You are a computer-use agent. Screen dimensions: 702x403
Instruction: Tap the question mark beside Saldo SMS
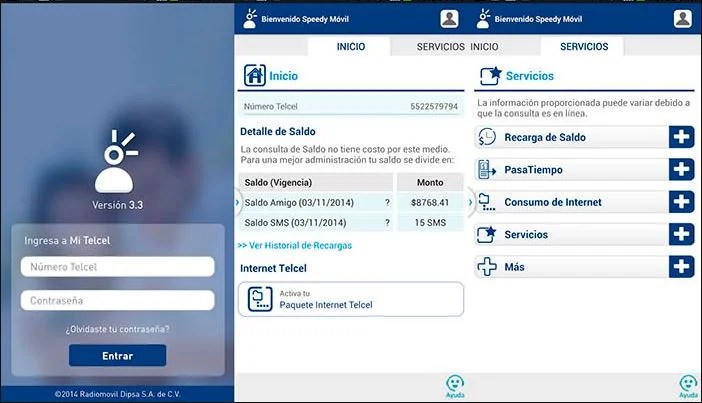[x=387, y=223]
